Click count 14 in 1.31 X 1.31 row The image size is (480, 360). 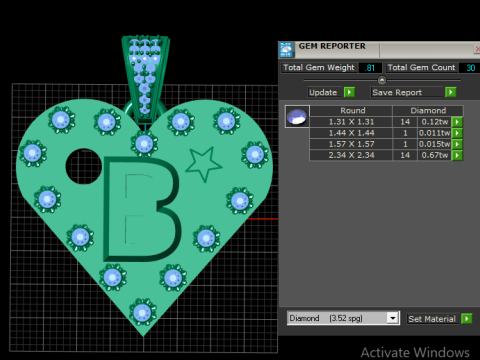[405, 122]
